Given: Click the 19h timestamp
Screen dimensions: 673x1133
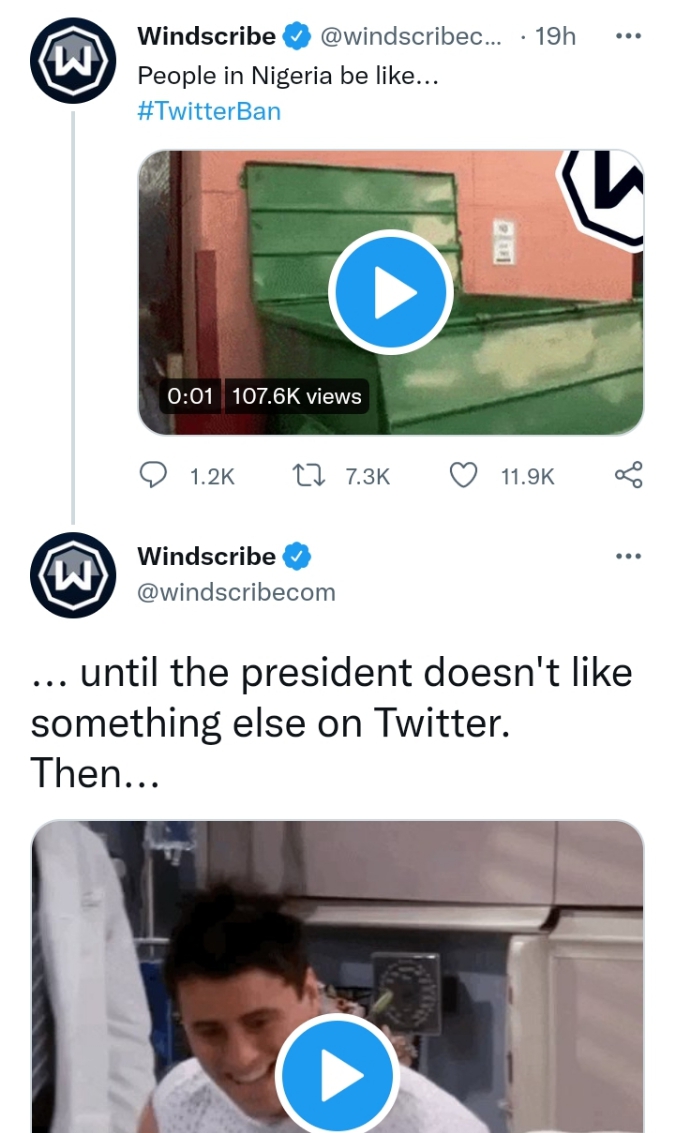Looking at the screenshot, I should [x=556, y=37].
